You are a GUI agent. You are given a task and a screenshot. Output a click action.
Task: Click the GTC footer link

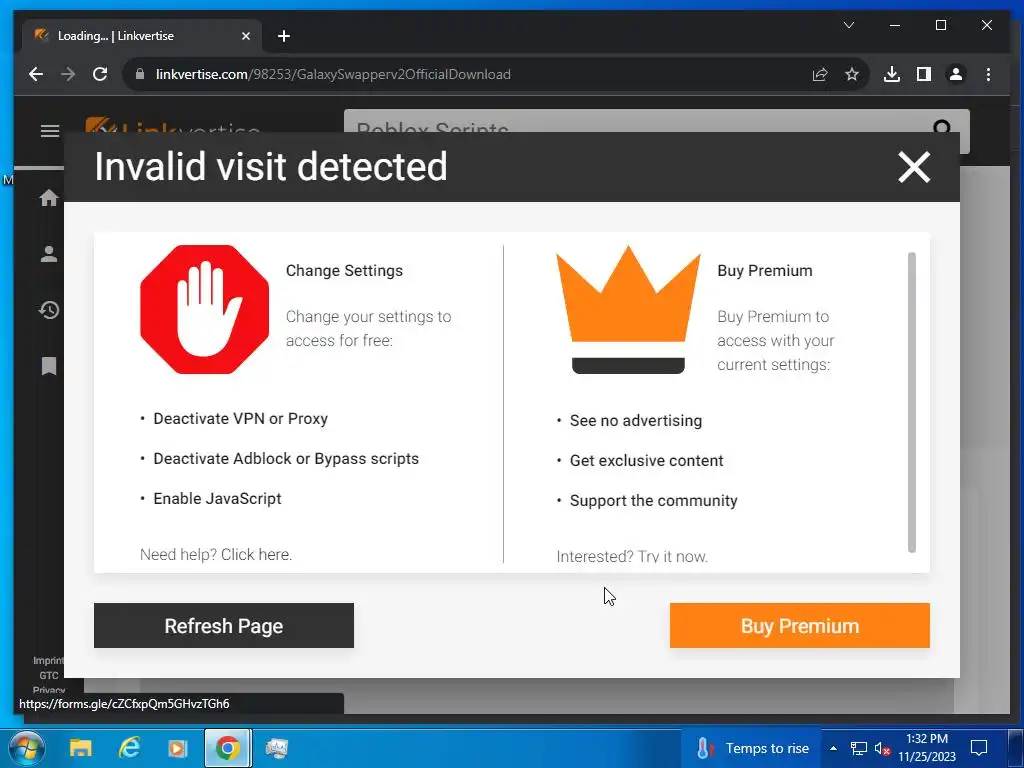tap(49, 675)
